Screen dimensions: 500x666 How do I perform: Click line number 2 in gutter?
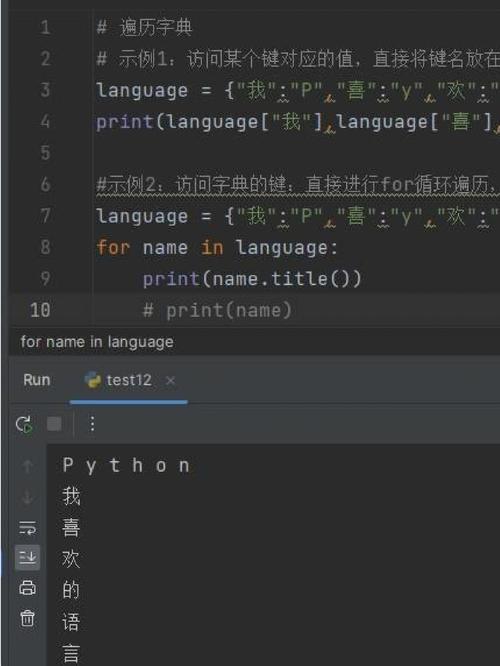coord(45,59)
